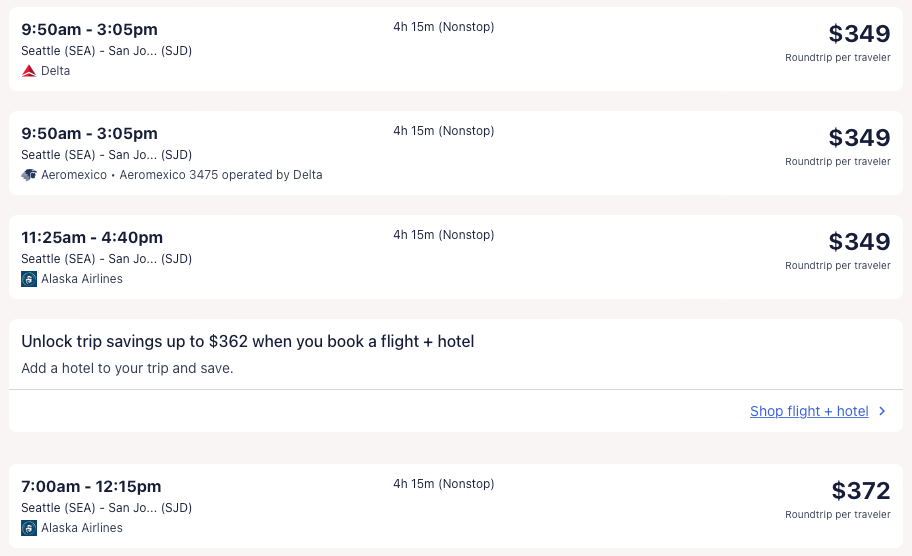This screenshot has width=912, height=556.
Task: Click the Alaska Airlines label on $372 flight
Action: (x=82, y=528)
